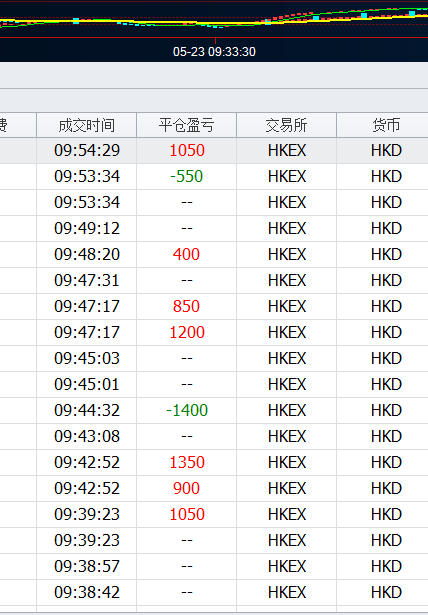Select the 400 profit entry
The height and width of the screenshot is (615, 428).
(x=186, y=254)
